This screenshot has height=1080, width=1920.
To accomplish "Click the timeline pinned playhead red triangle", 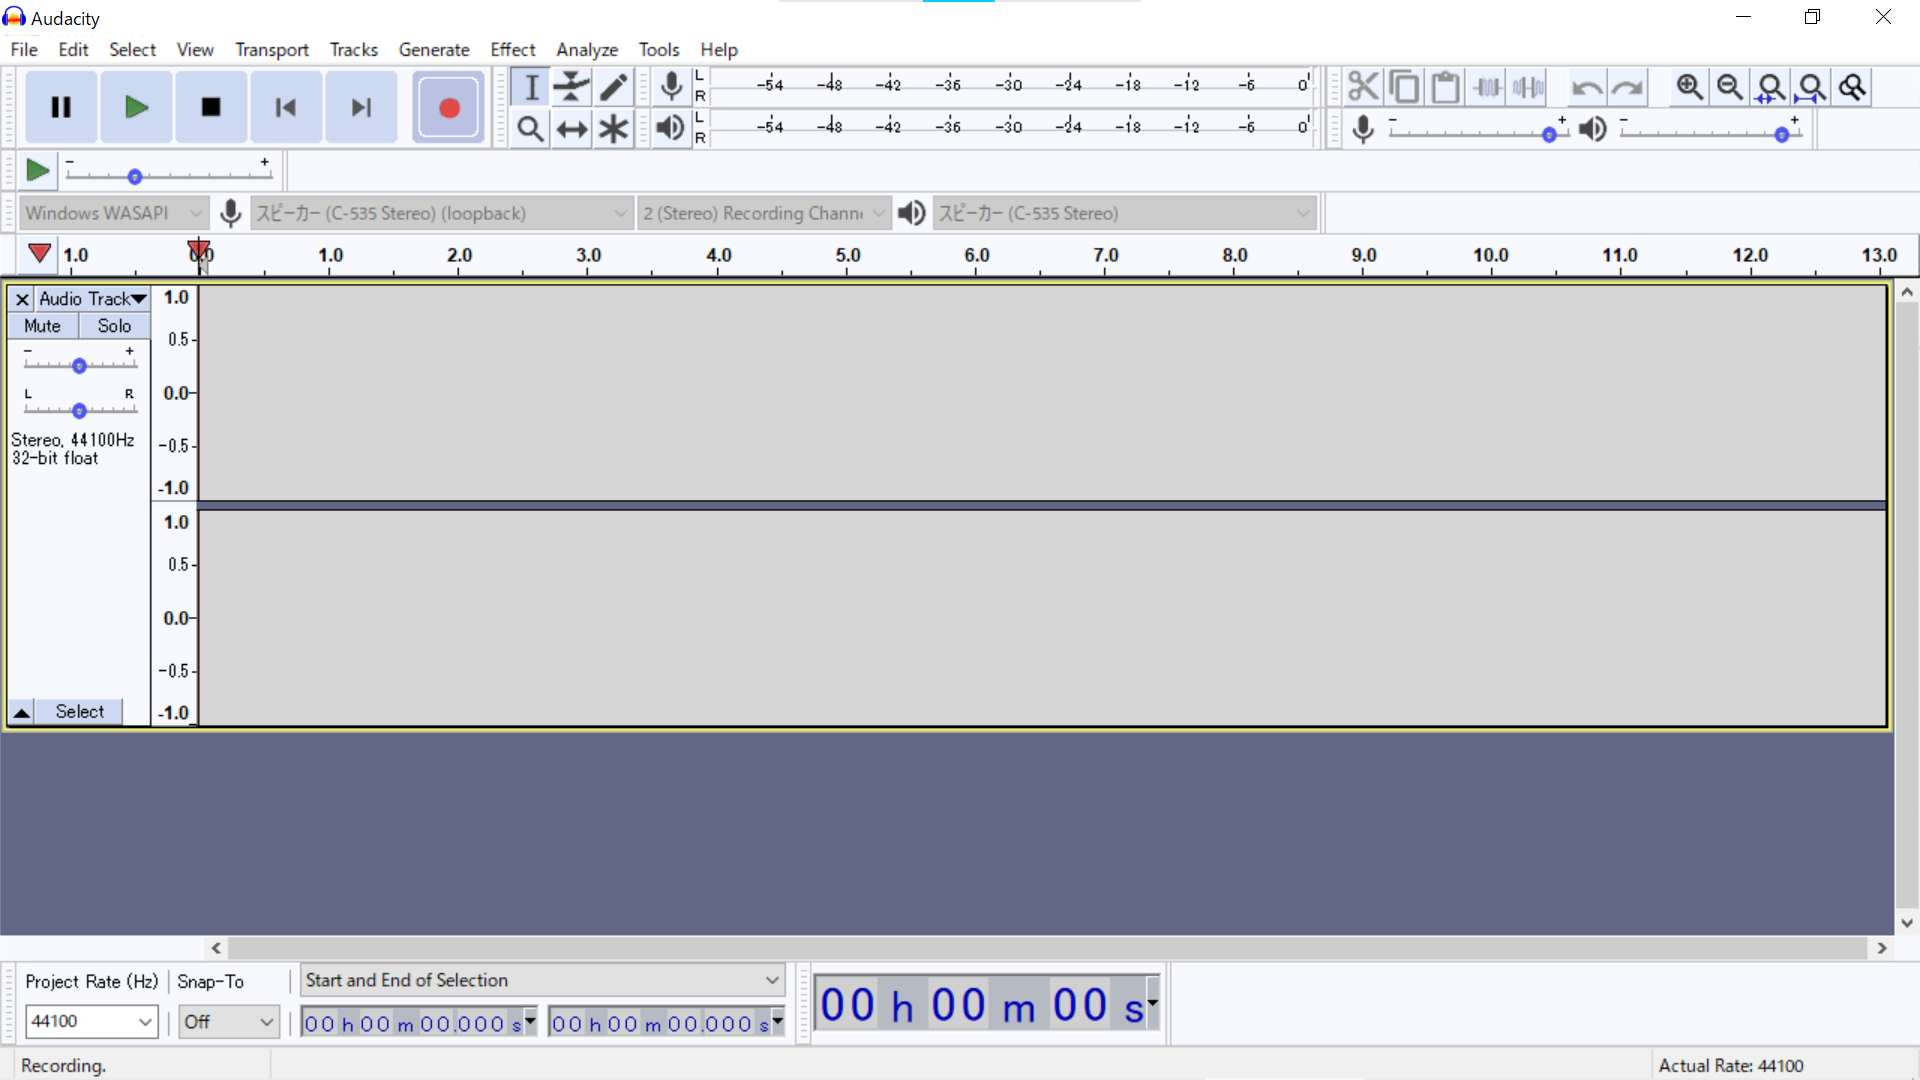I will [x=39, y=253].
